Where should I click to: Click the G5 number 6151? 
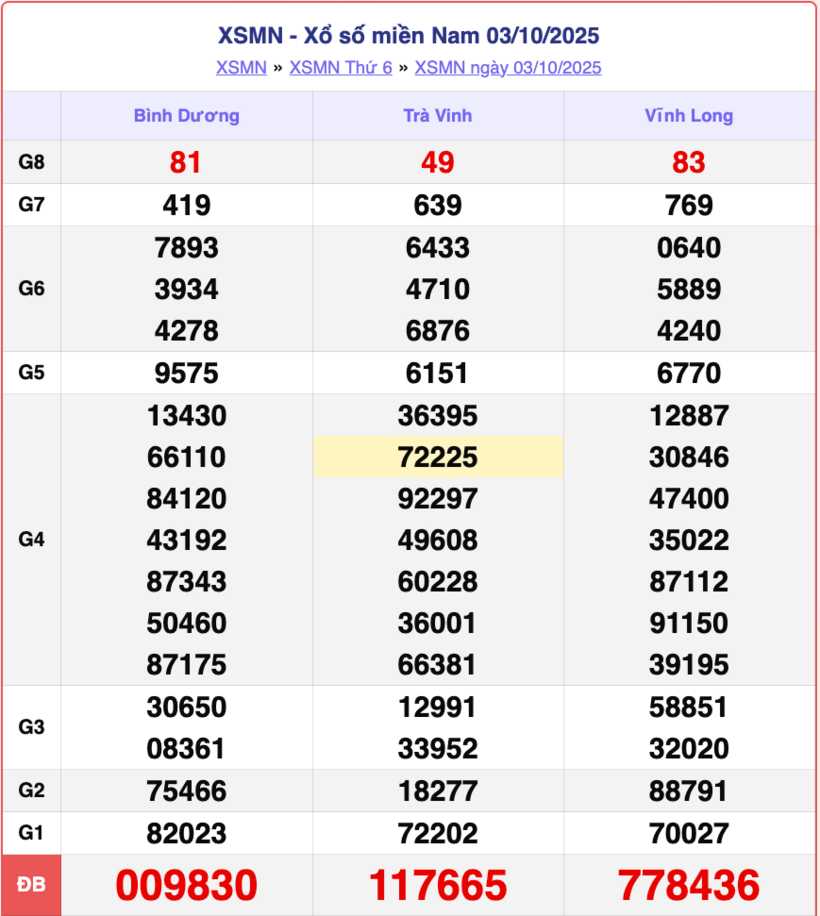438,373
